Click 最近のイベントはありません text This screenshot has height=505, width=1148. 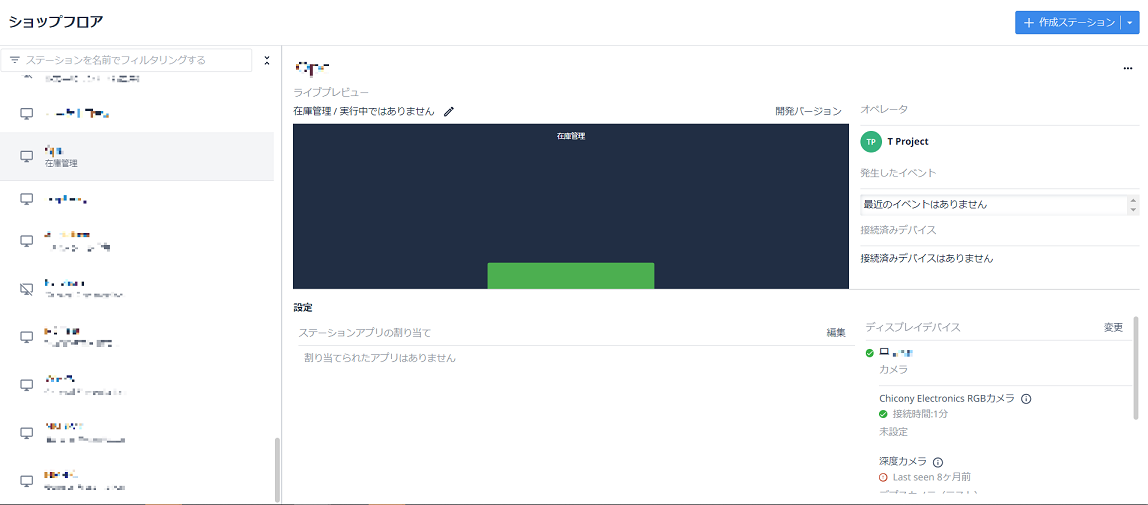pos(924,205)
